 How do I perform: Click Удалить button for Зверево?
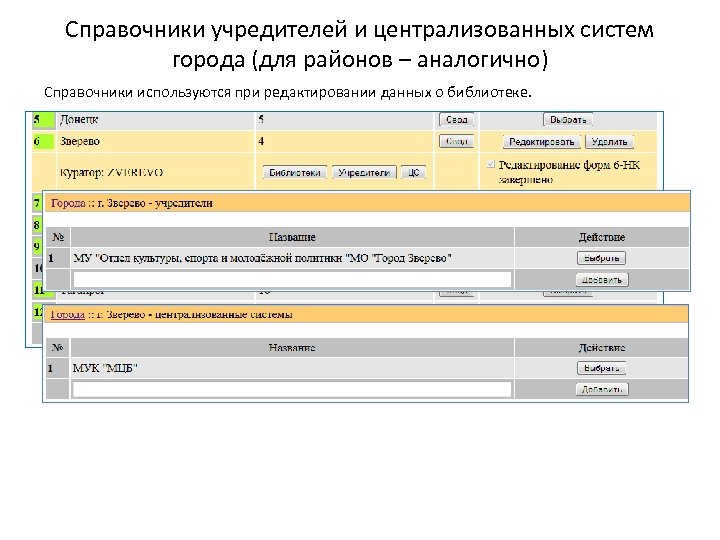[x=609, y=142]
